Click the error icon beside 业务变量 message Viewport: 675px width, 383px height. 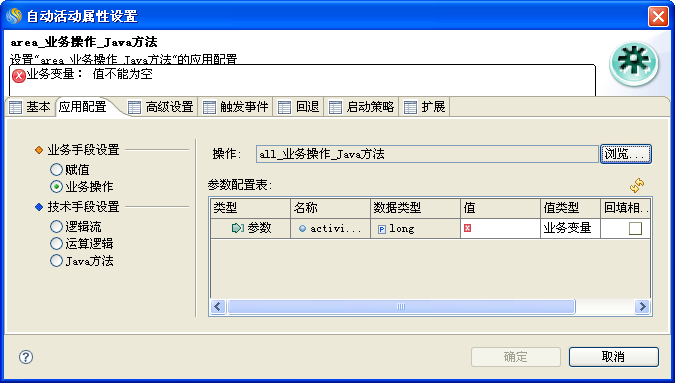(x=19, y=76)
